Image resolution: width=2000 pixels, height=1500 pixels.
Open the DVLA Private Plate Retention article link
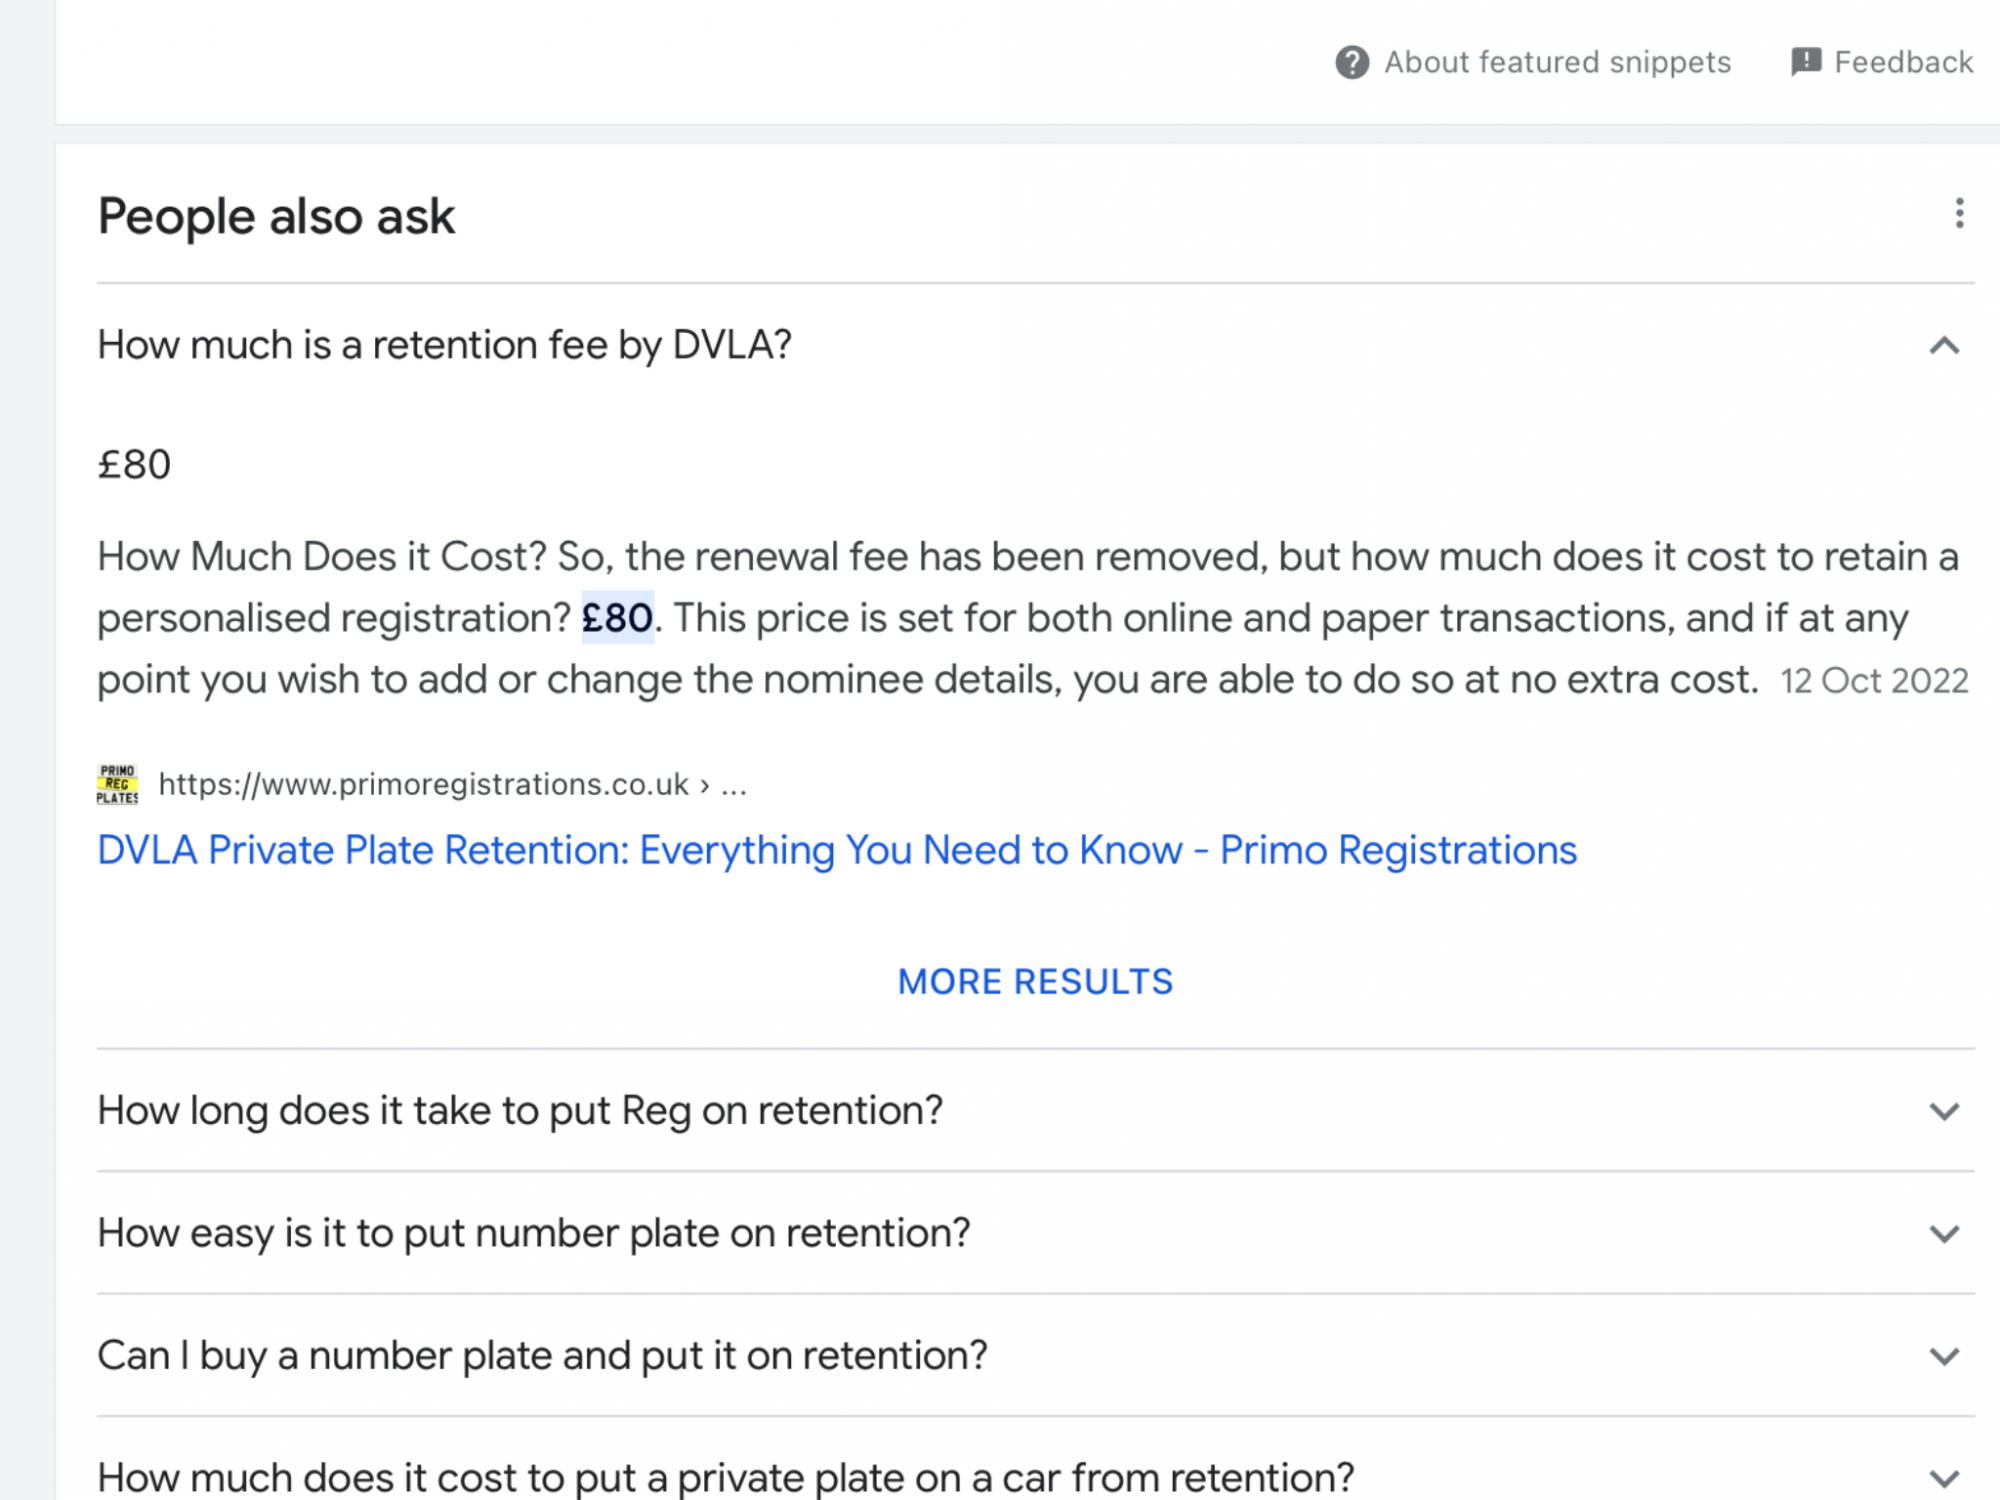click(x=836, y=850)
